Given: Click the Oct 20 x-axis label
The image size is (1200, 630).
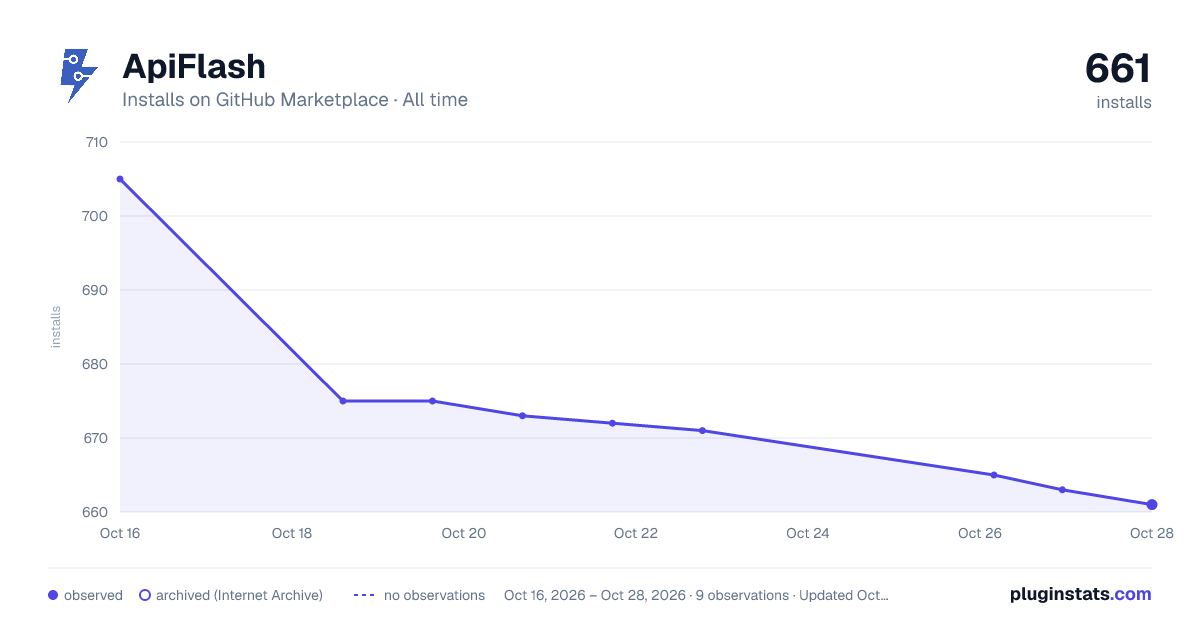Looking at the screenshot, I should click(464, 533).
